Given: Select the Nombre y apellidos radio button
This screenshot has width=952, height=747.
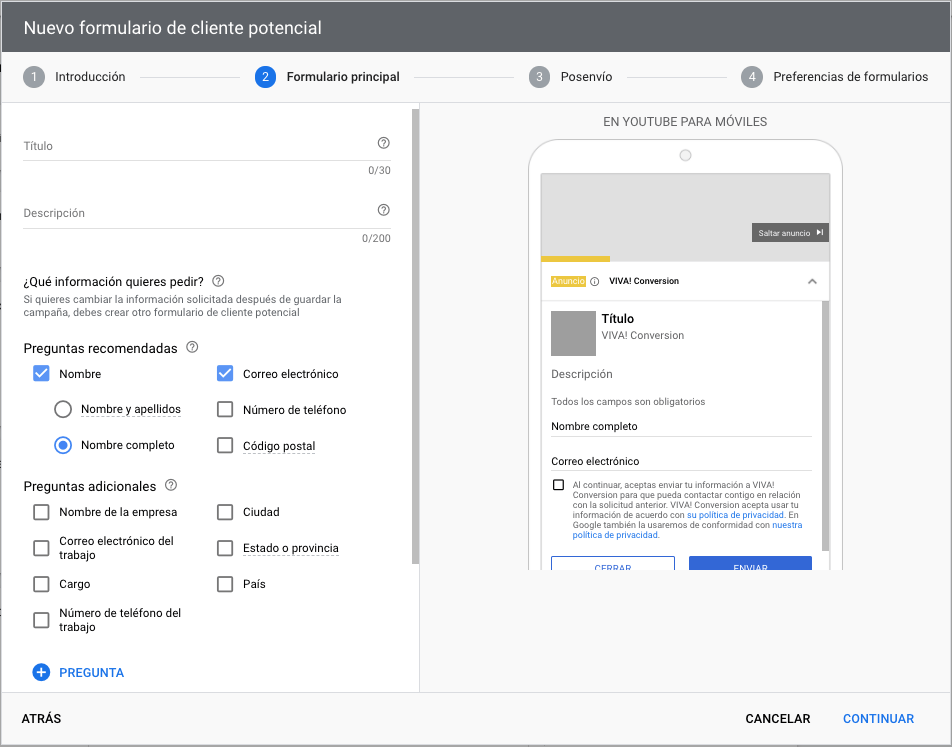Looking at the screenshot, I should [x=63, y=409].
